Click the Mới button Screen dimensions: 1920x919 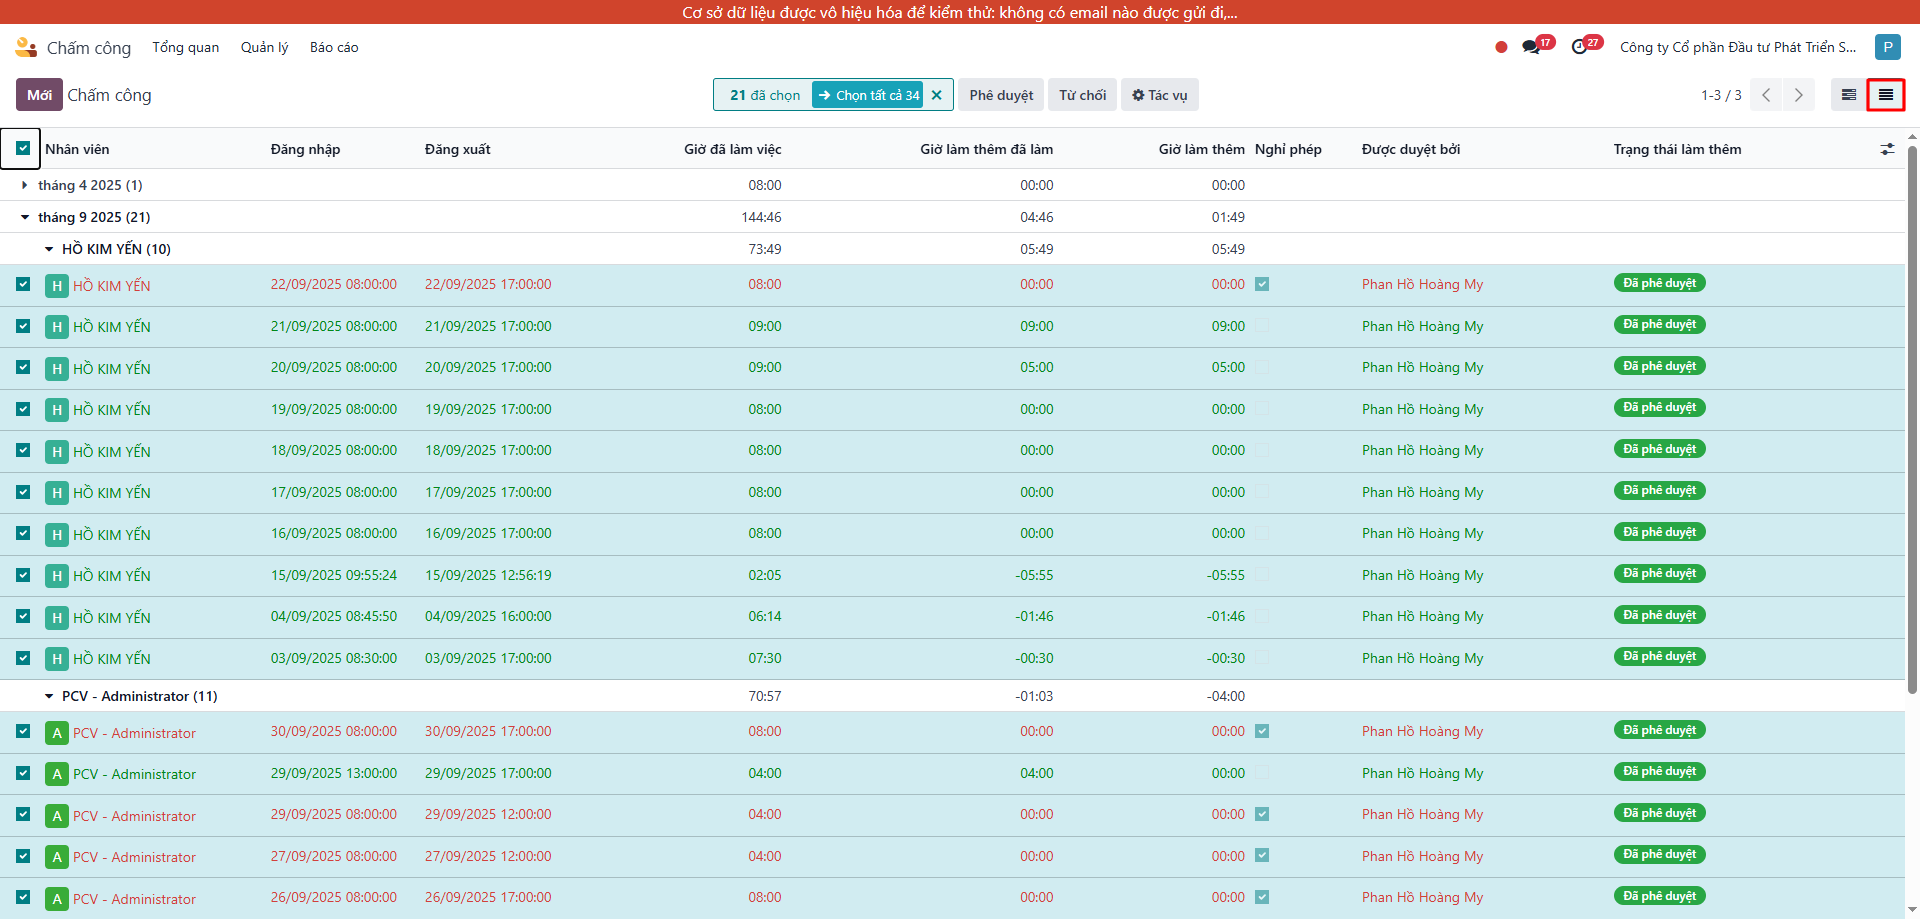pyautogui.click(x=39, y=95)
